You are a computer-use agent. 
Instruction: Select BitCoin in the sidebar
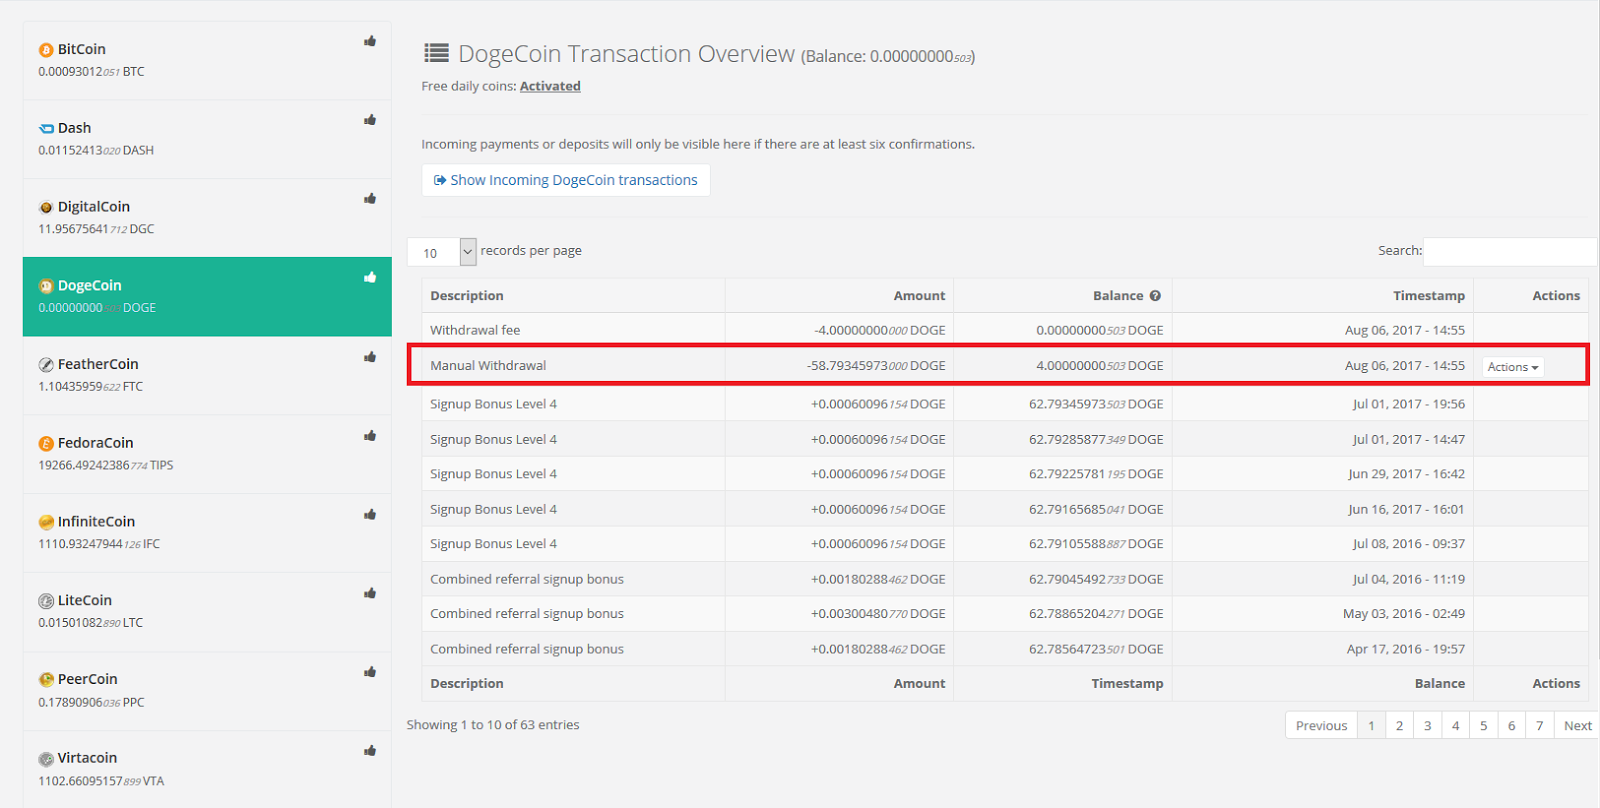pyautogui.click(x=207, y=60)
